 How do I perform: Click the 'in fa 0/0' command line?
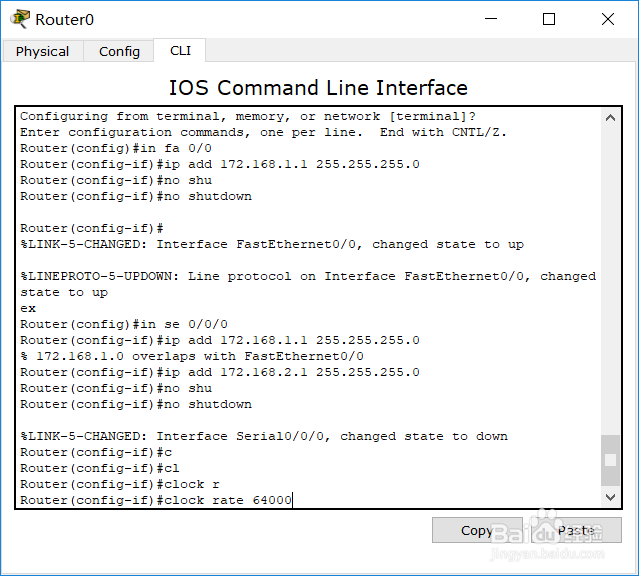click(x=116, y=148)
